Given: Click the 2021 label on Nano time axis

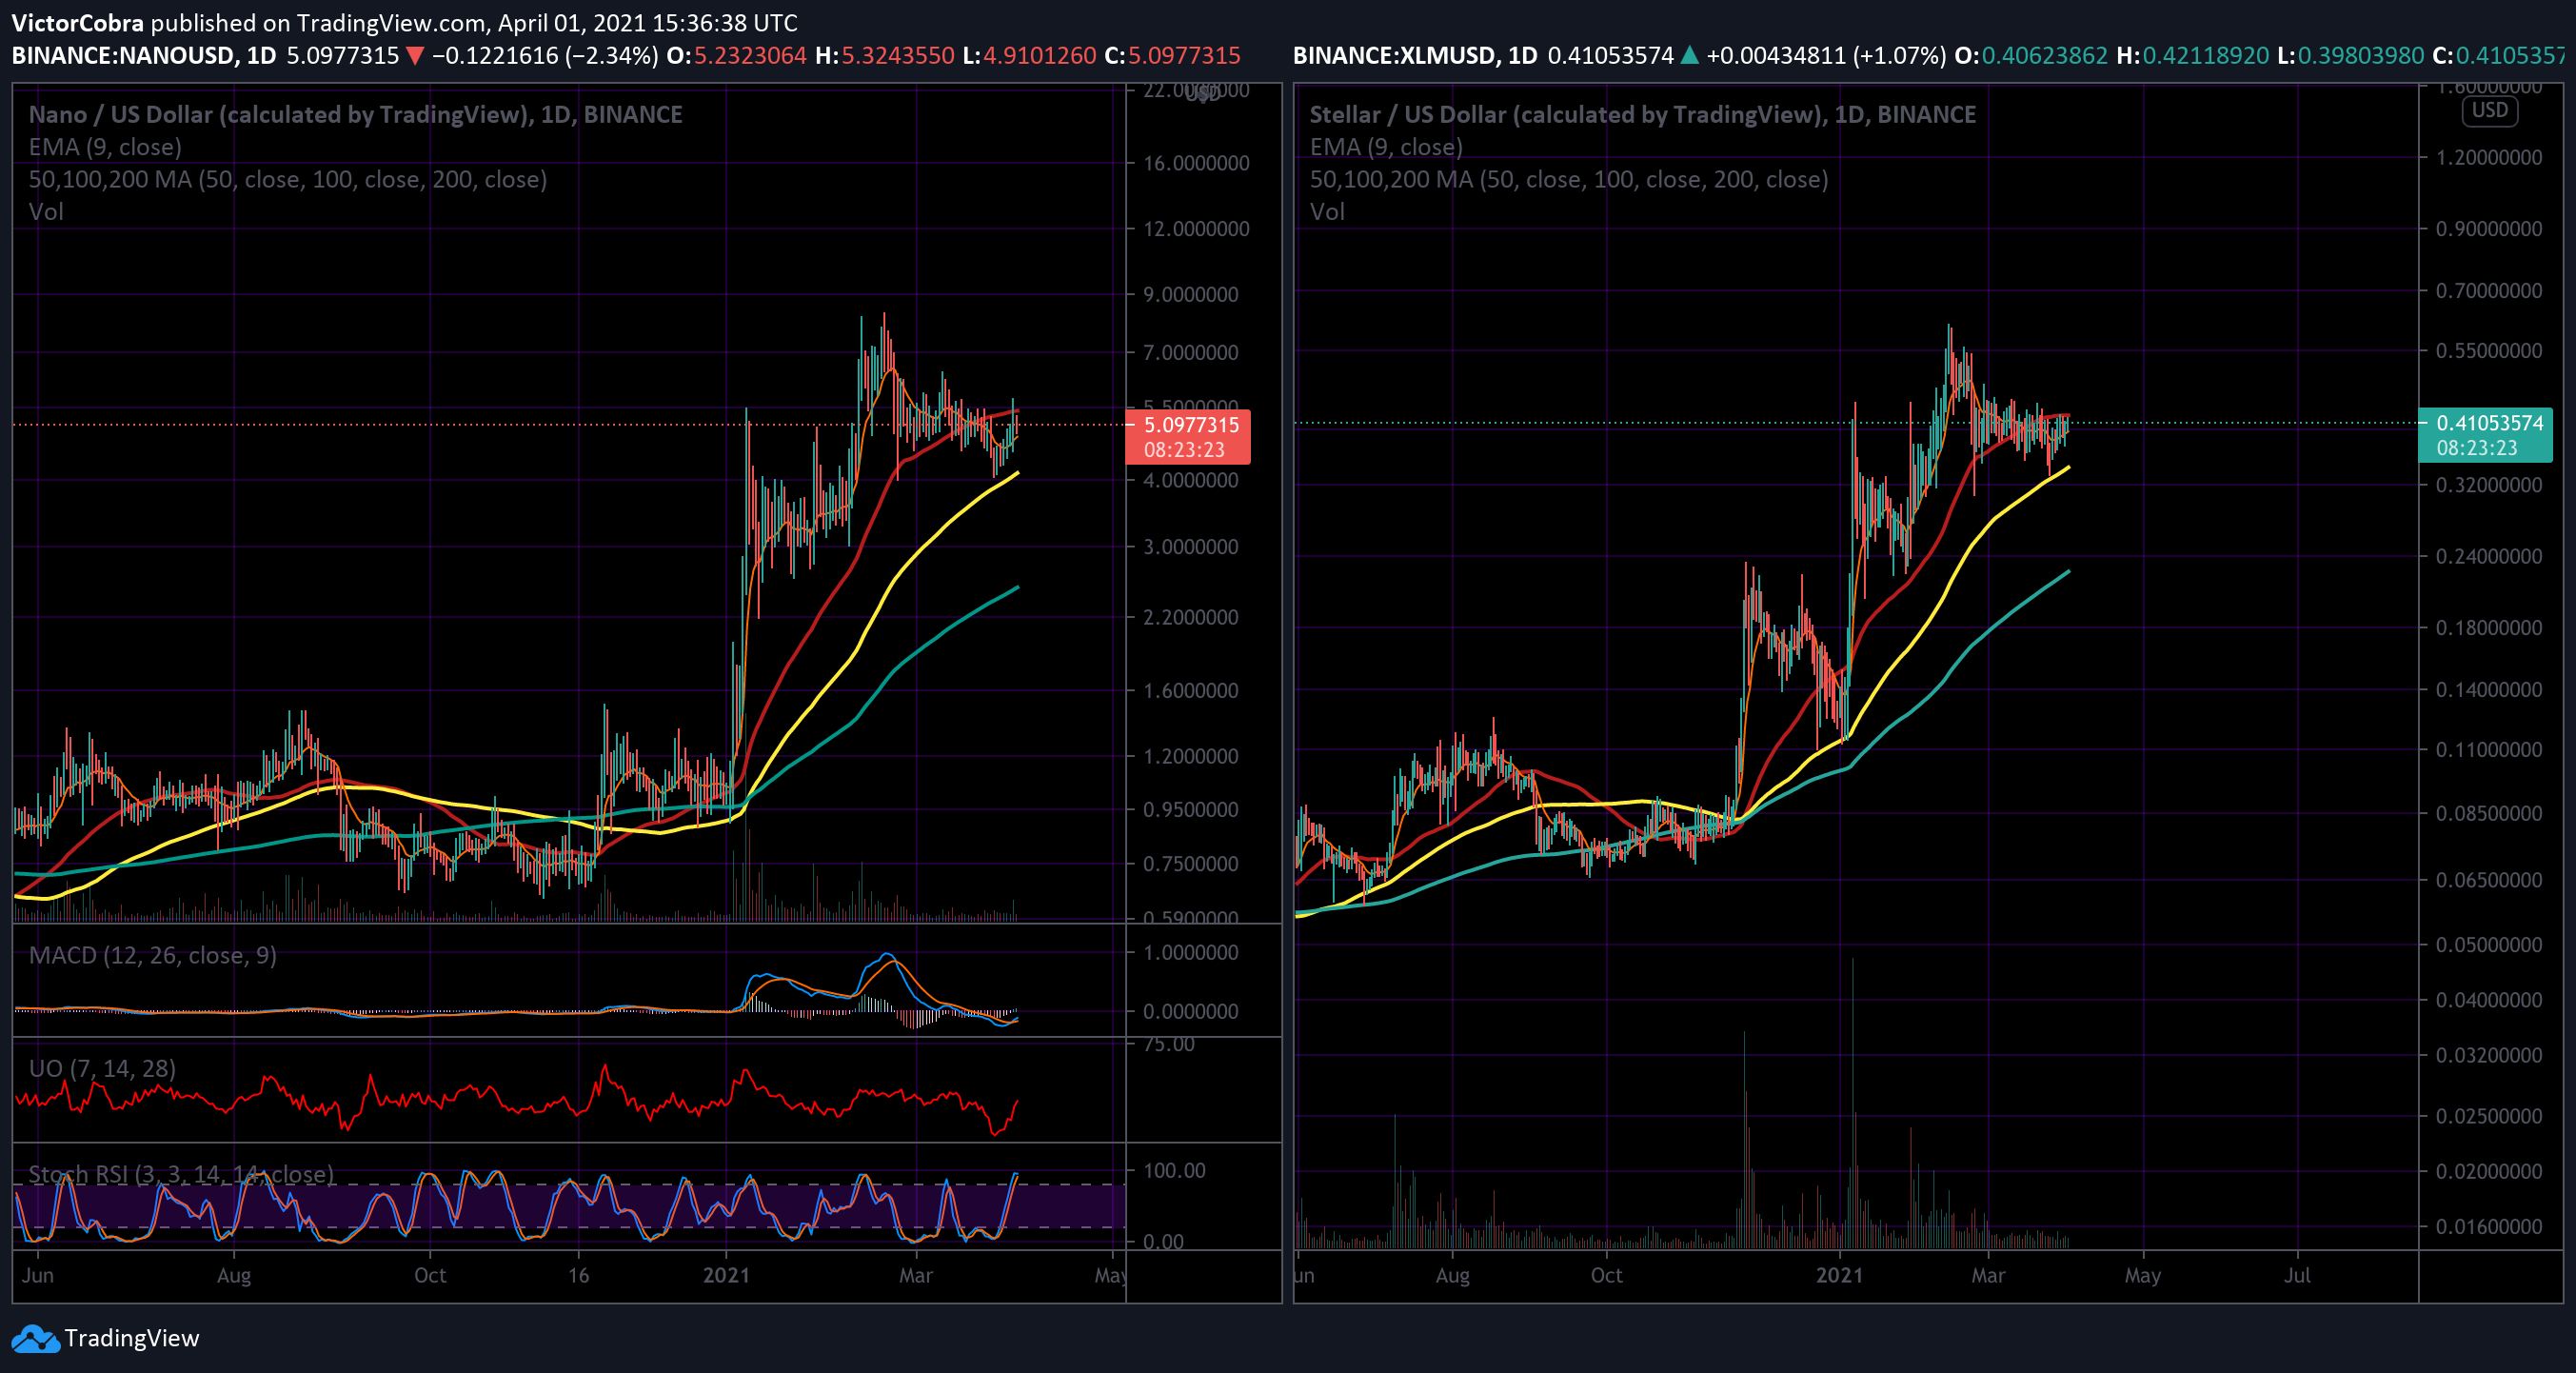Looking at the screenshot, I should [x=726, y=1275].
